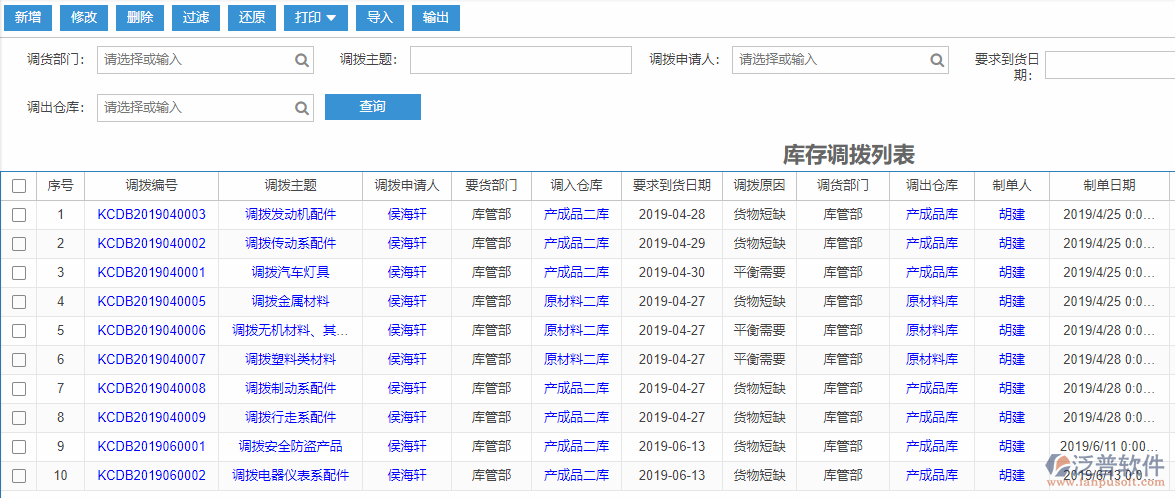Click the search icon in 调出仓库 field

302,108
